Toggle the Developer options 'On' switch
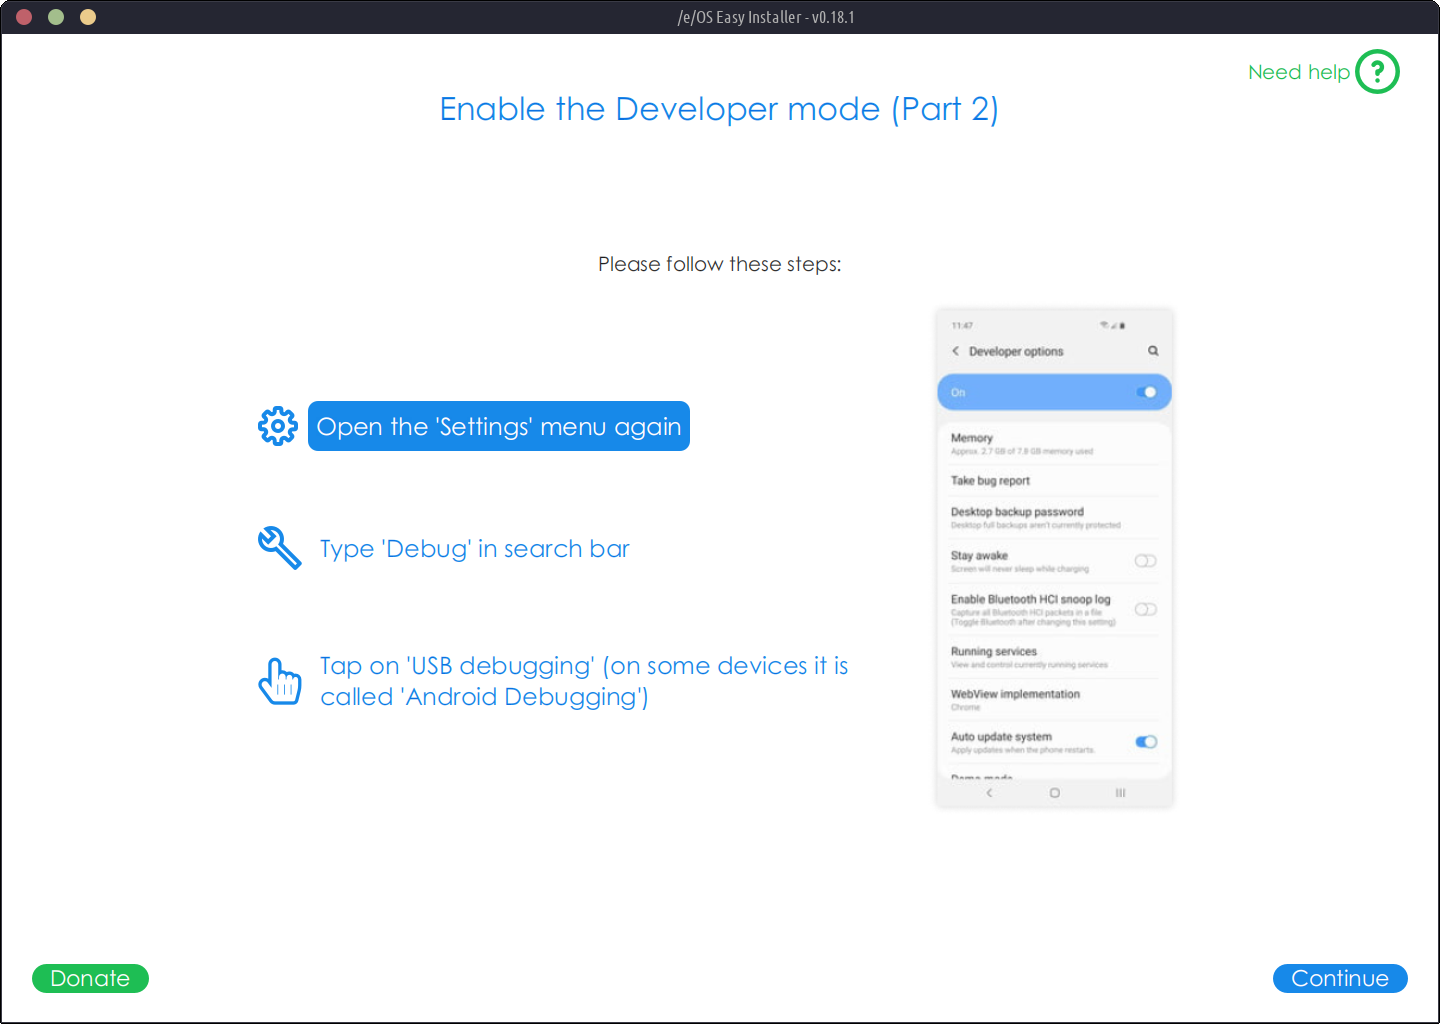Viewport: 1440px width, 1024px height. (x=1146, y=392)
